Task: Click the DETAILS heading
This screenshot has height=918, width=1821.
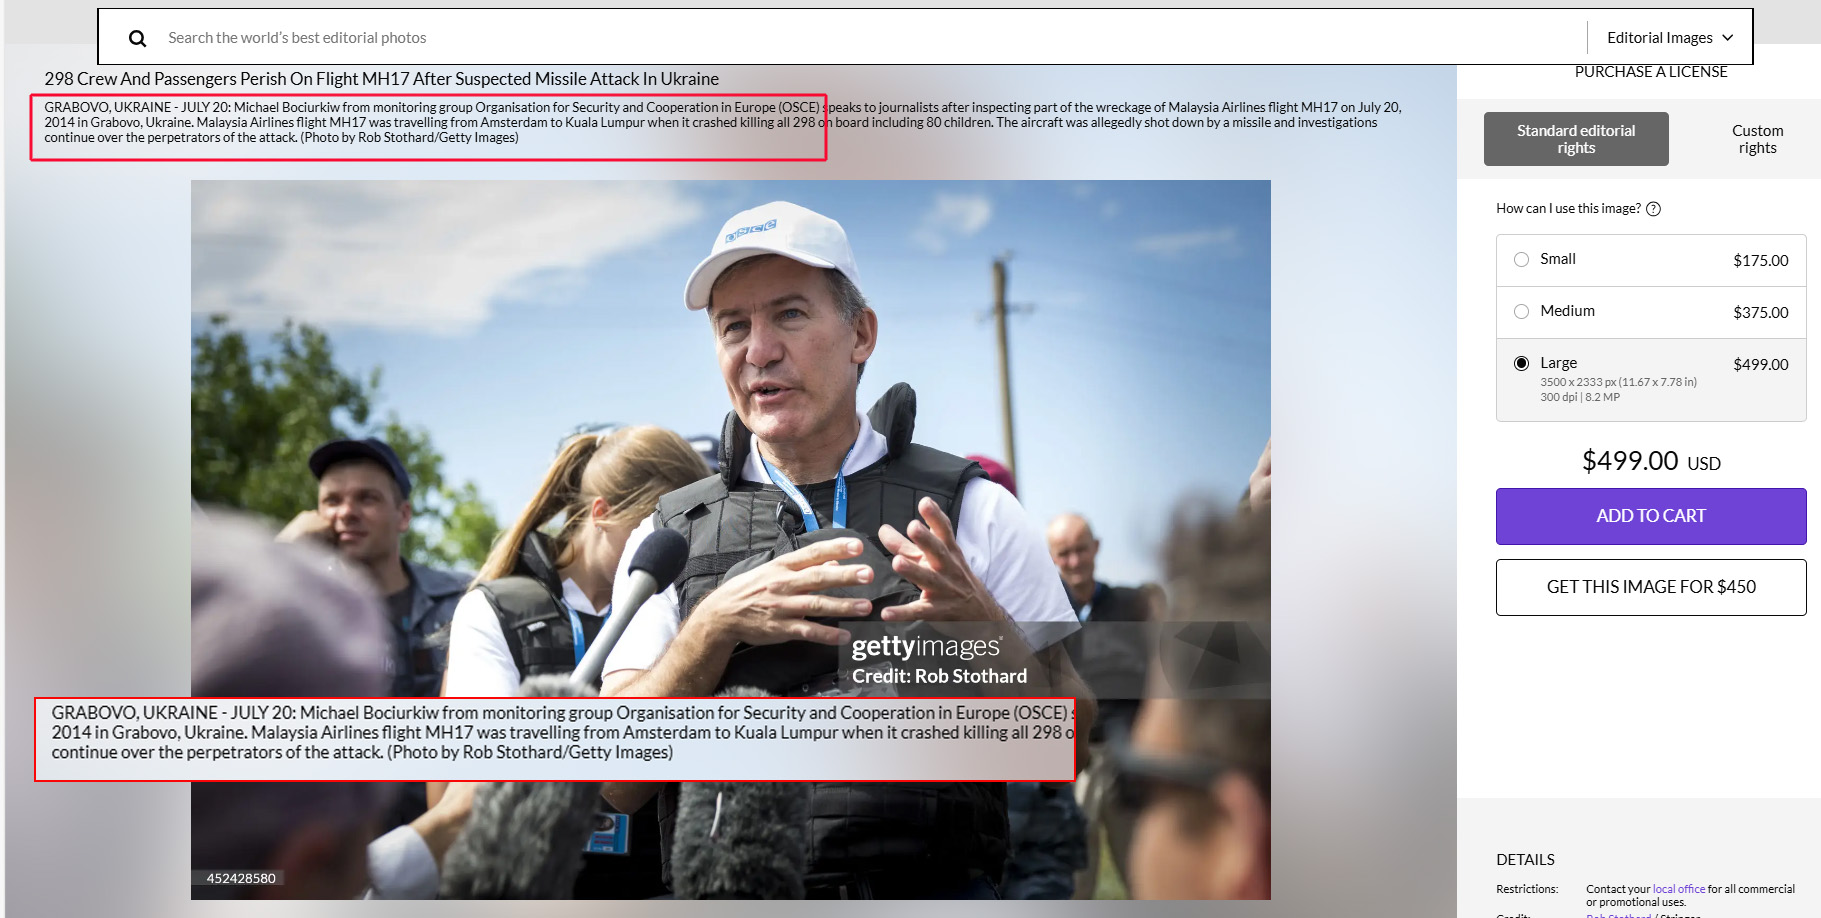Action: click(1525, 860)
